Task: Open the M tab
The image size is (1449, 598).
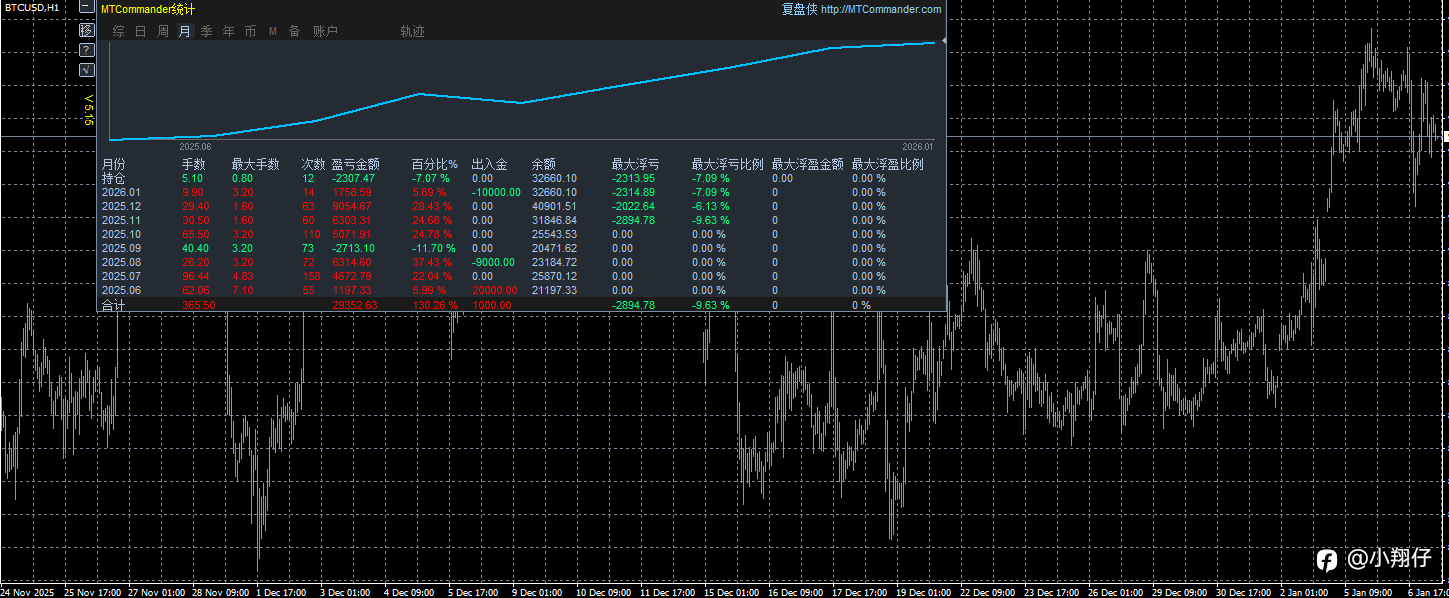Action: pos(272,31)
